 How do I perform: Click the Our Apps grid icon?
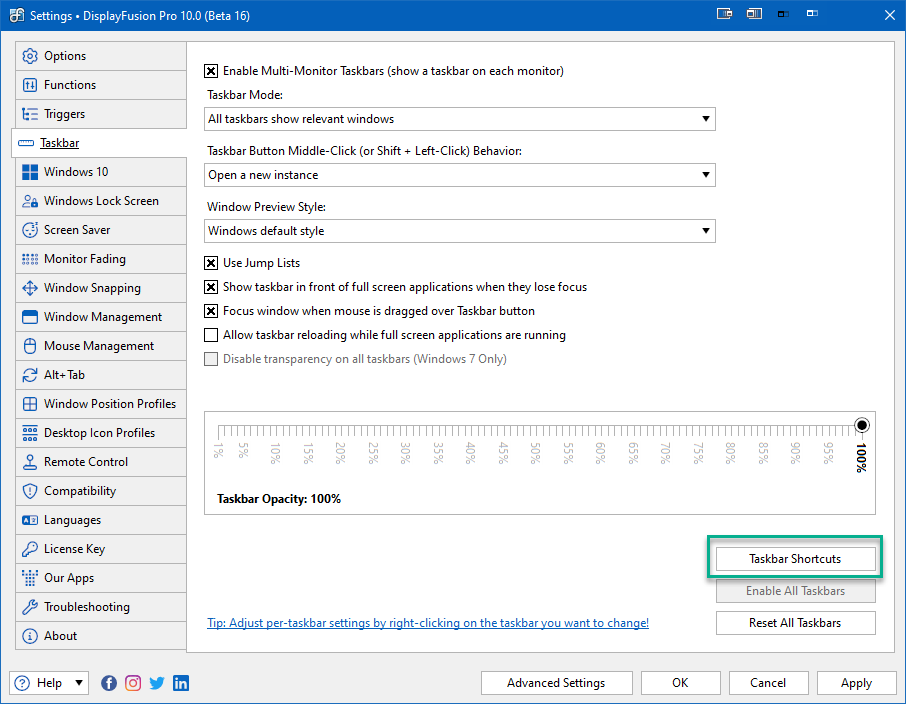point(29,577)
